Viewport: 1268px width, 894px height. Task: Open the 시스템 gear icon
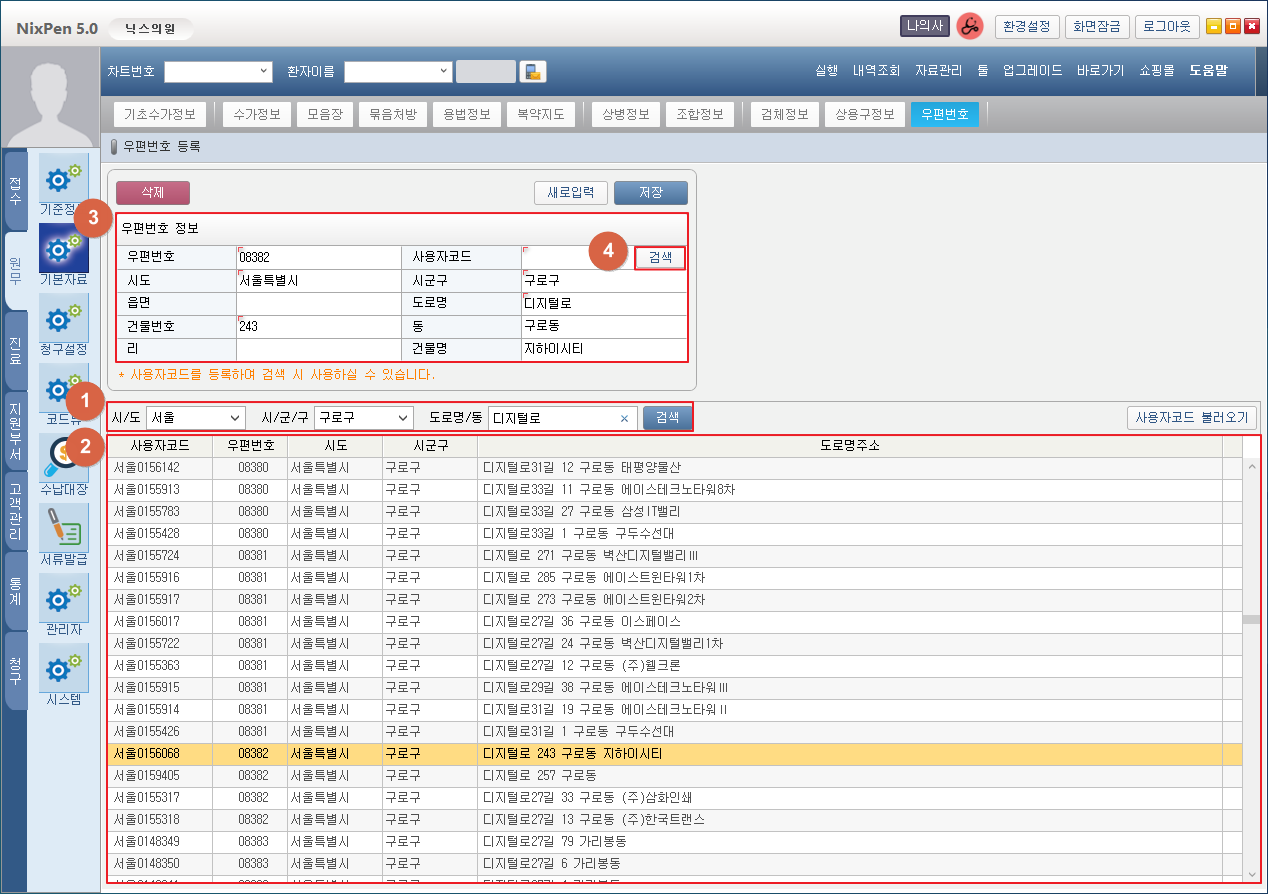(63, 668)
